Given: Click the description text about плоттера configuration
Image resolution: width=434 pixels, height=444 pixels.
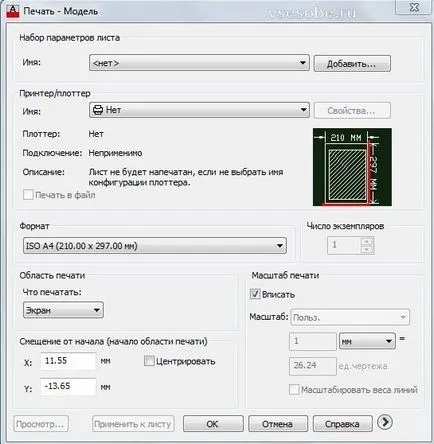Looking at the screenshot, I should [x=186, y=177].
